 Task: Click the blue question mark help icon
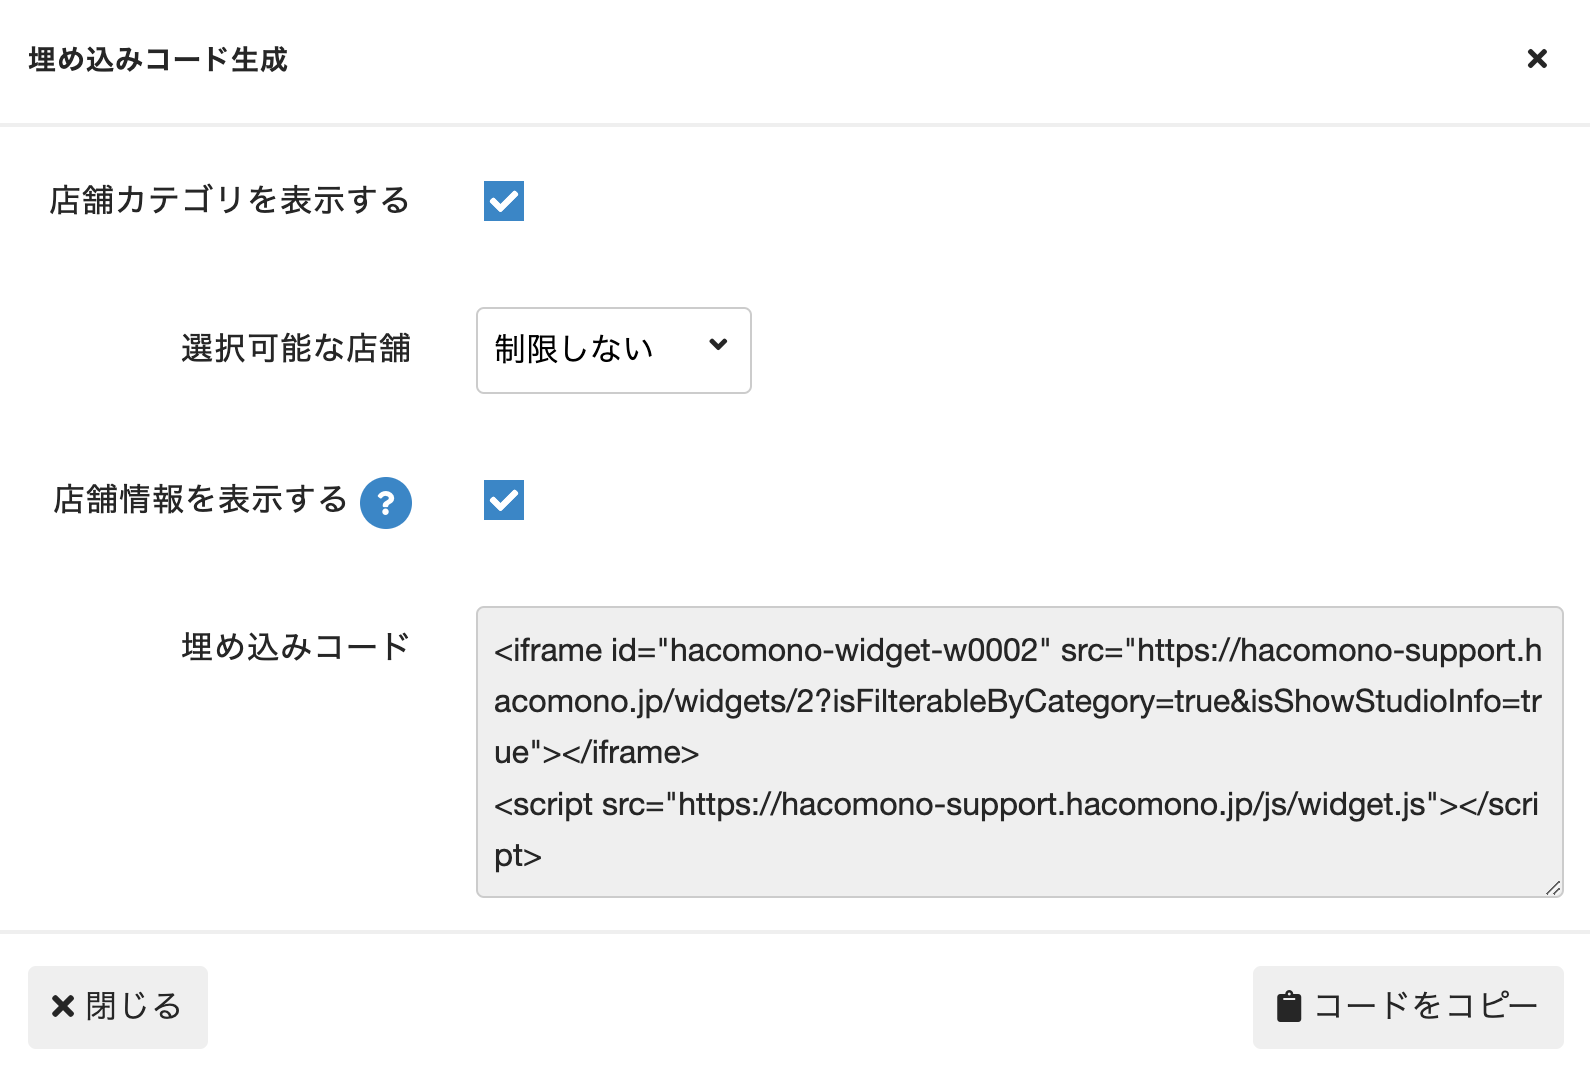[386, 503]
